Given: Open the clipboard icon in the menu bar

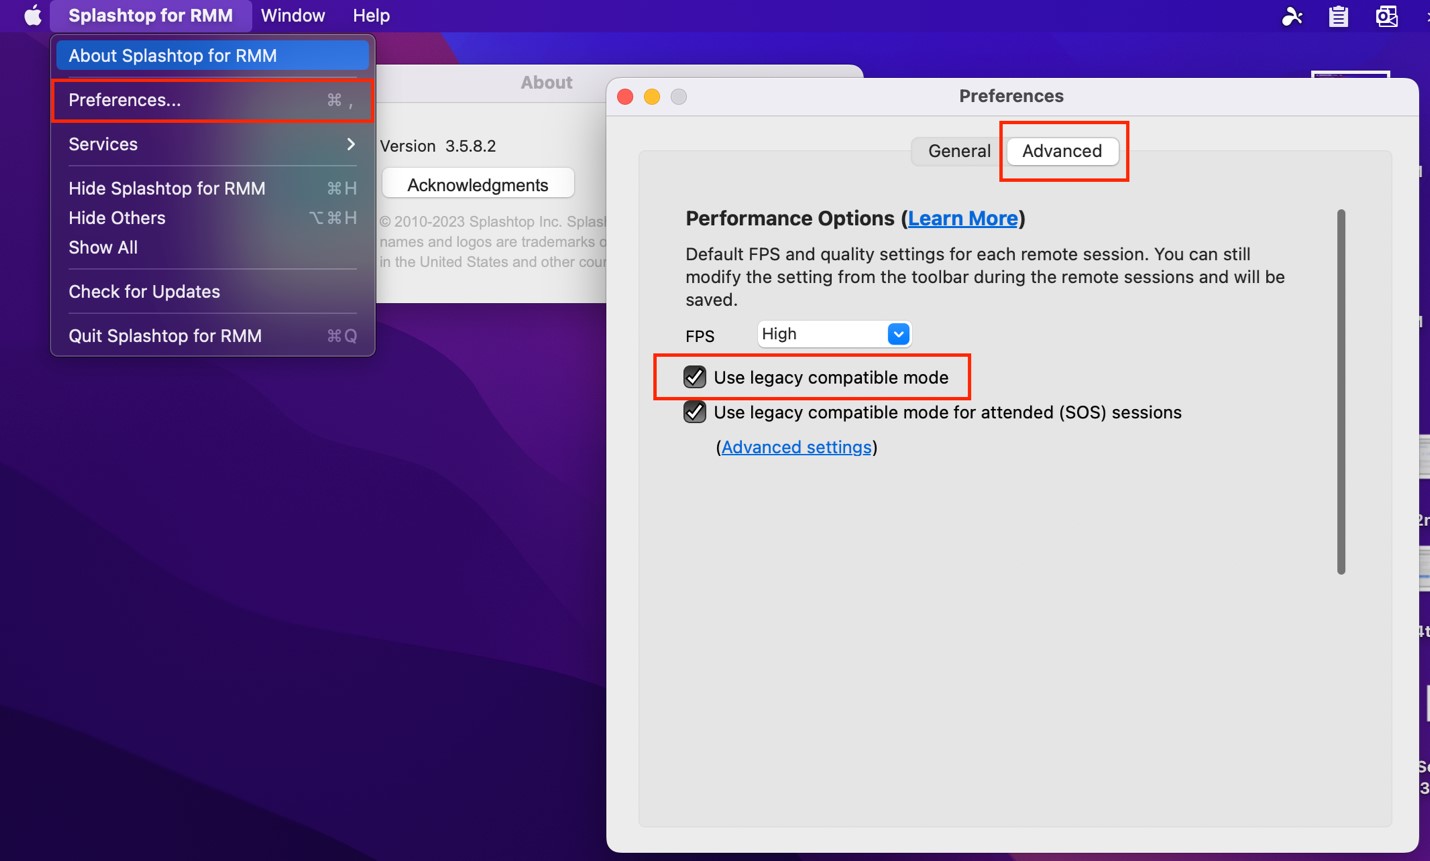Looking at the screenshot, I should (1338, 16).
